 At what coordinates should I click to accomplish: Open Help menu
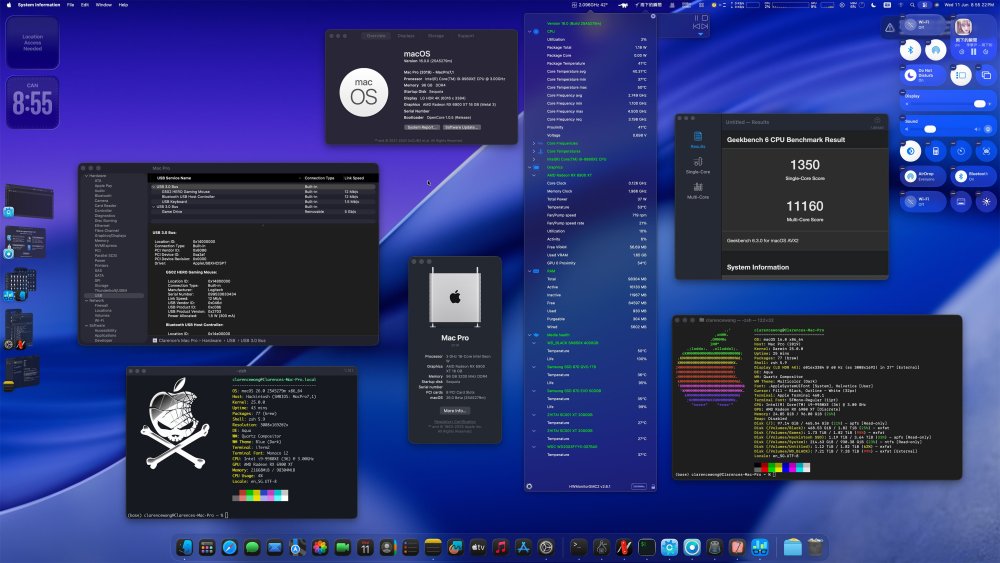[123, 4]
